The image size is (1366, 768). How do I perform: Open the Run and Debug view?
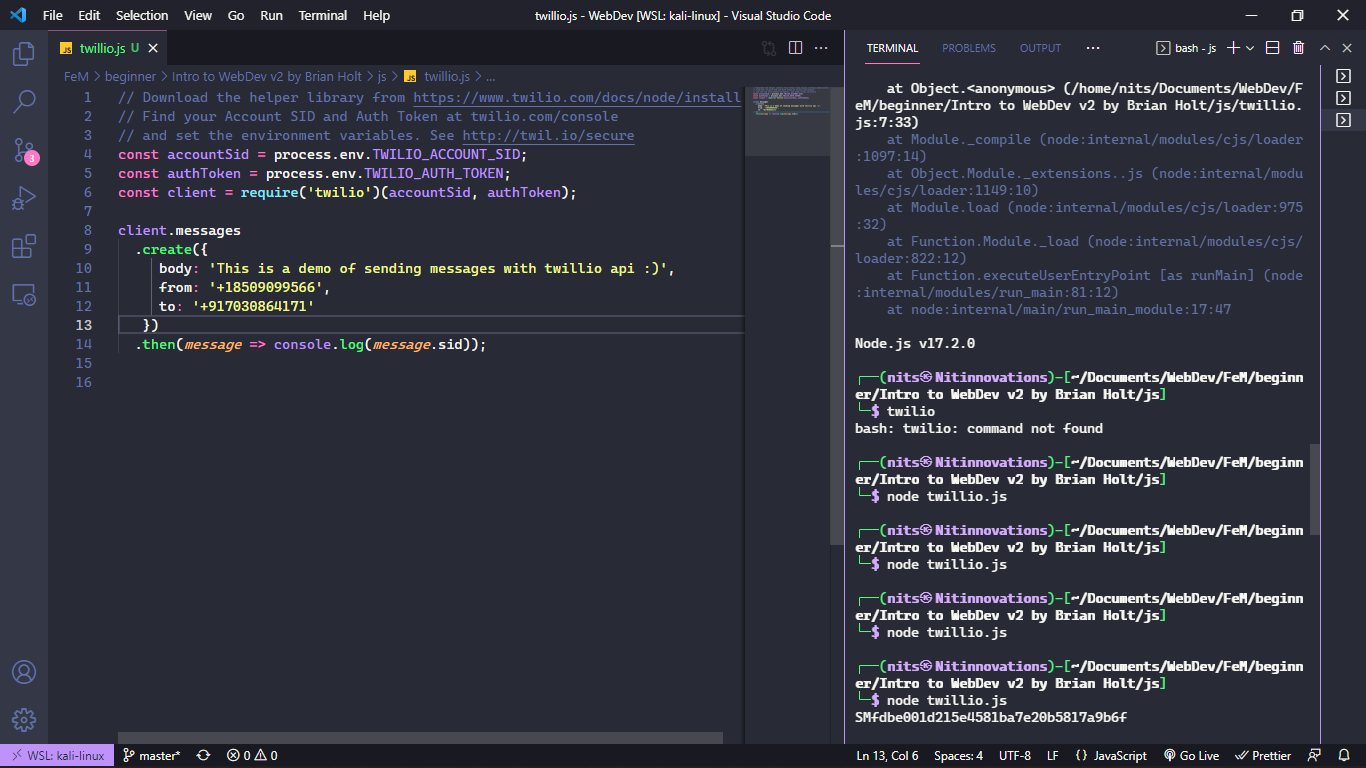click(24, 198)
